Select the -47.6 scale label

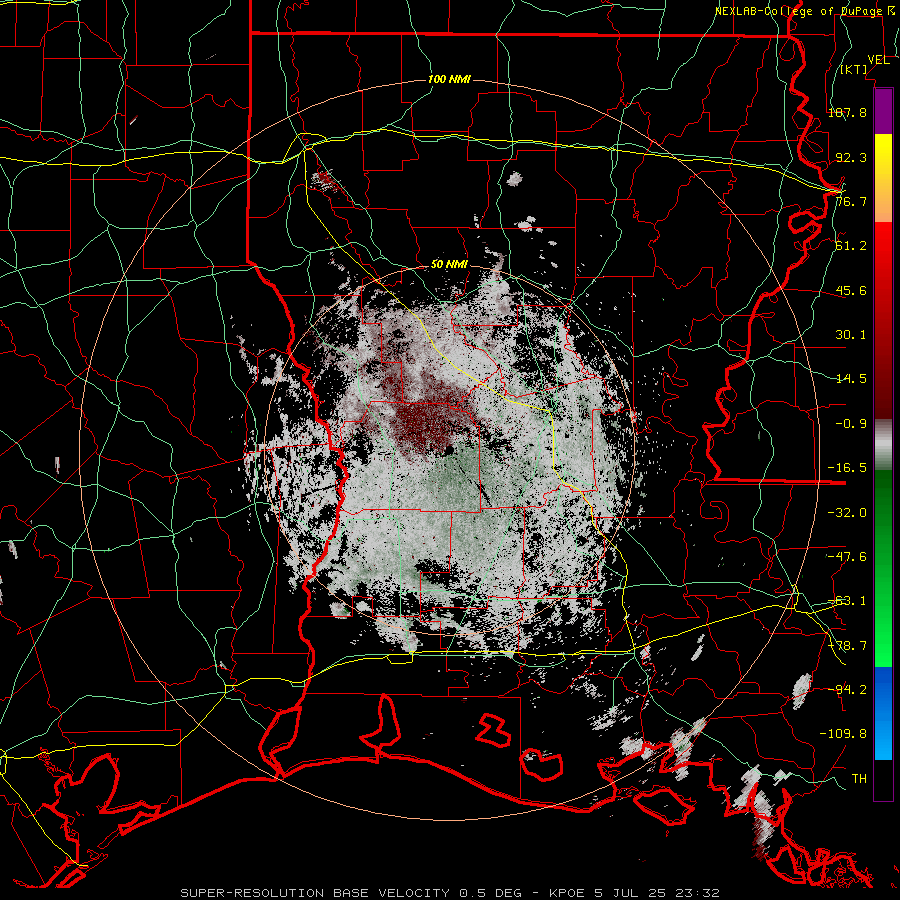pos(847,557)
